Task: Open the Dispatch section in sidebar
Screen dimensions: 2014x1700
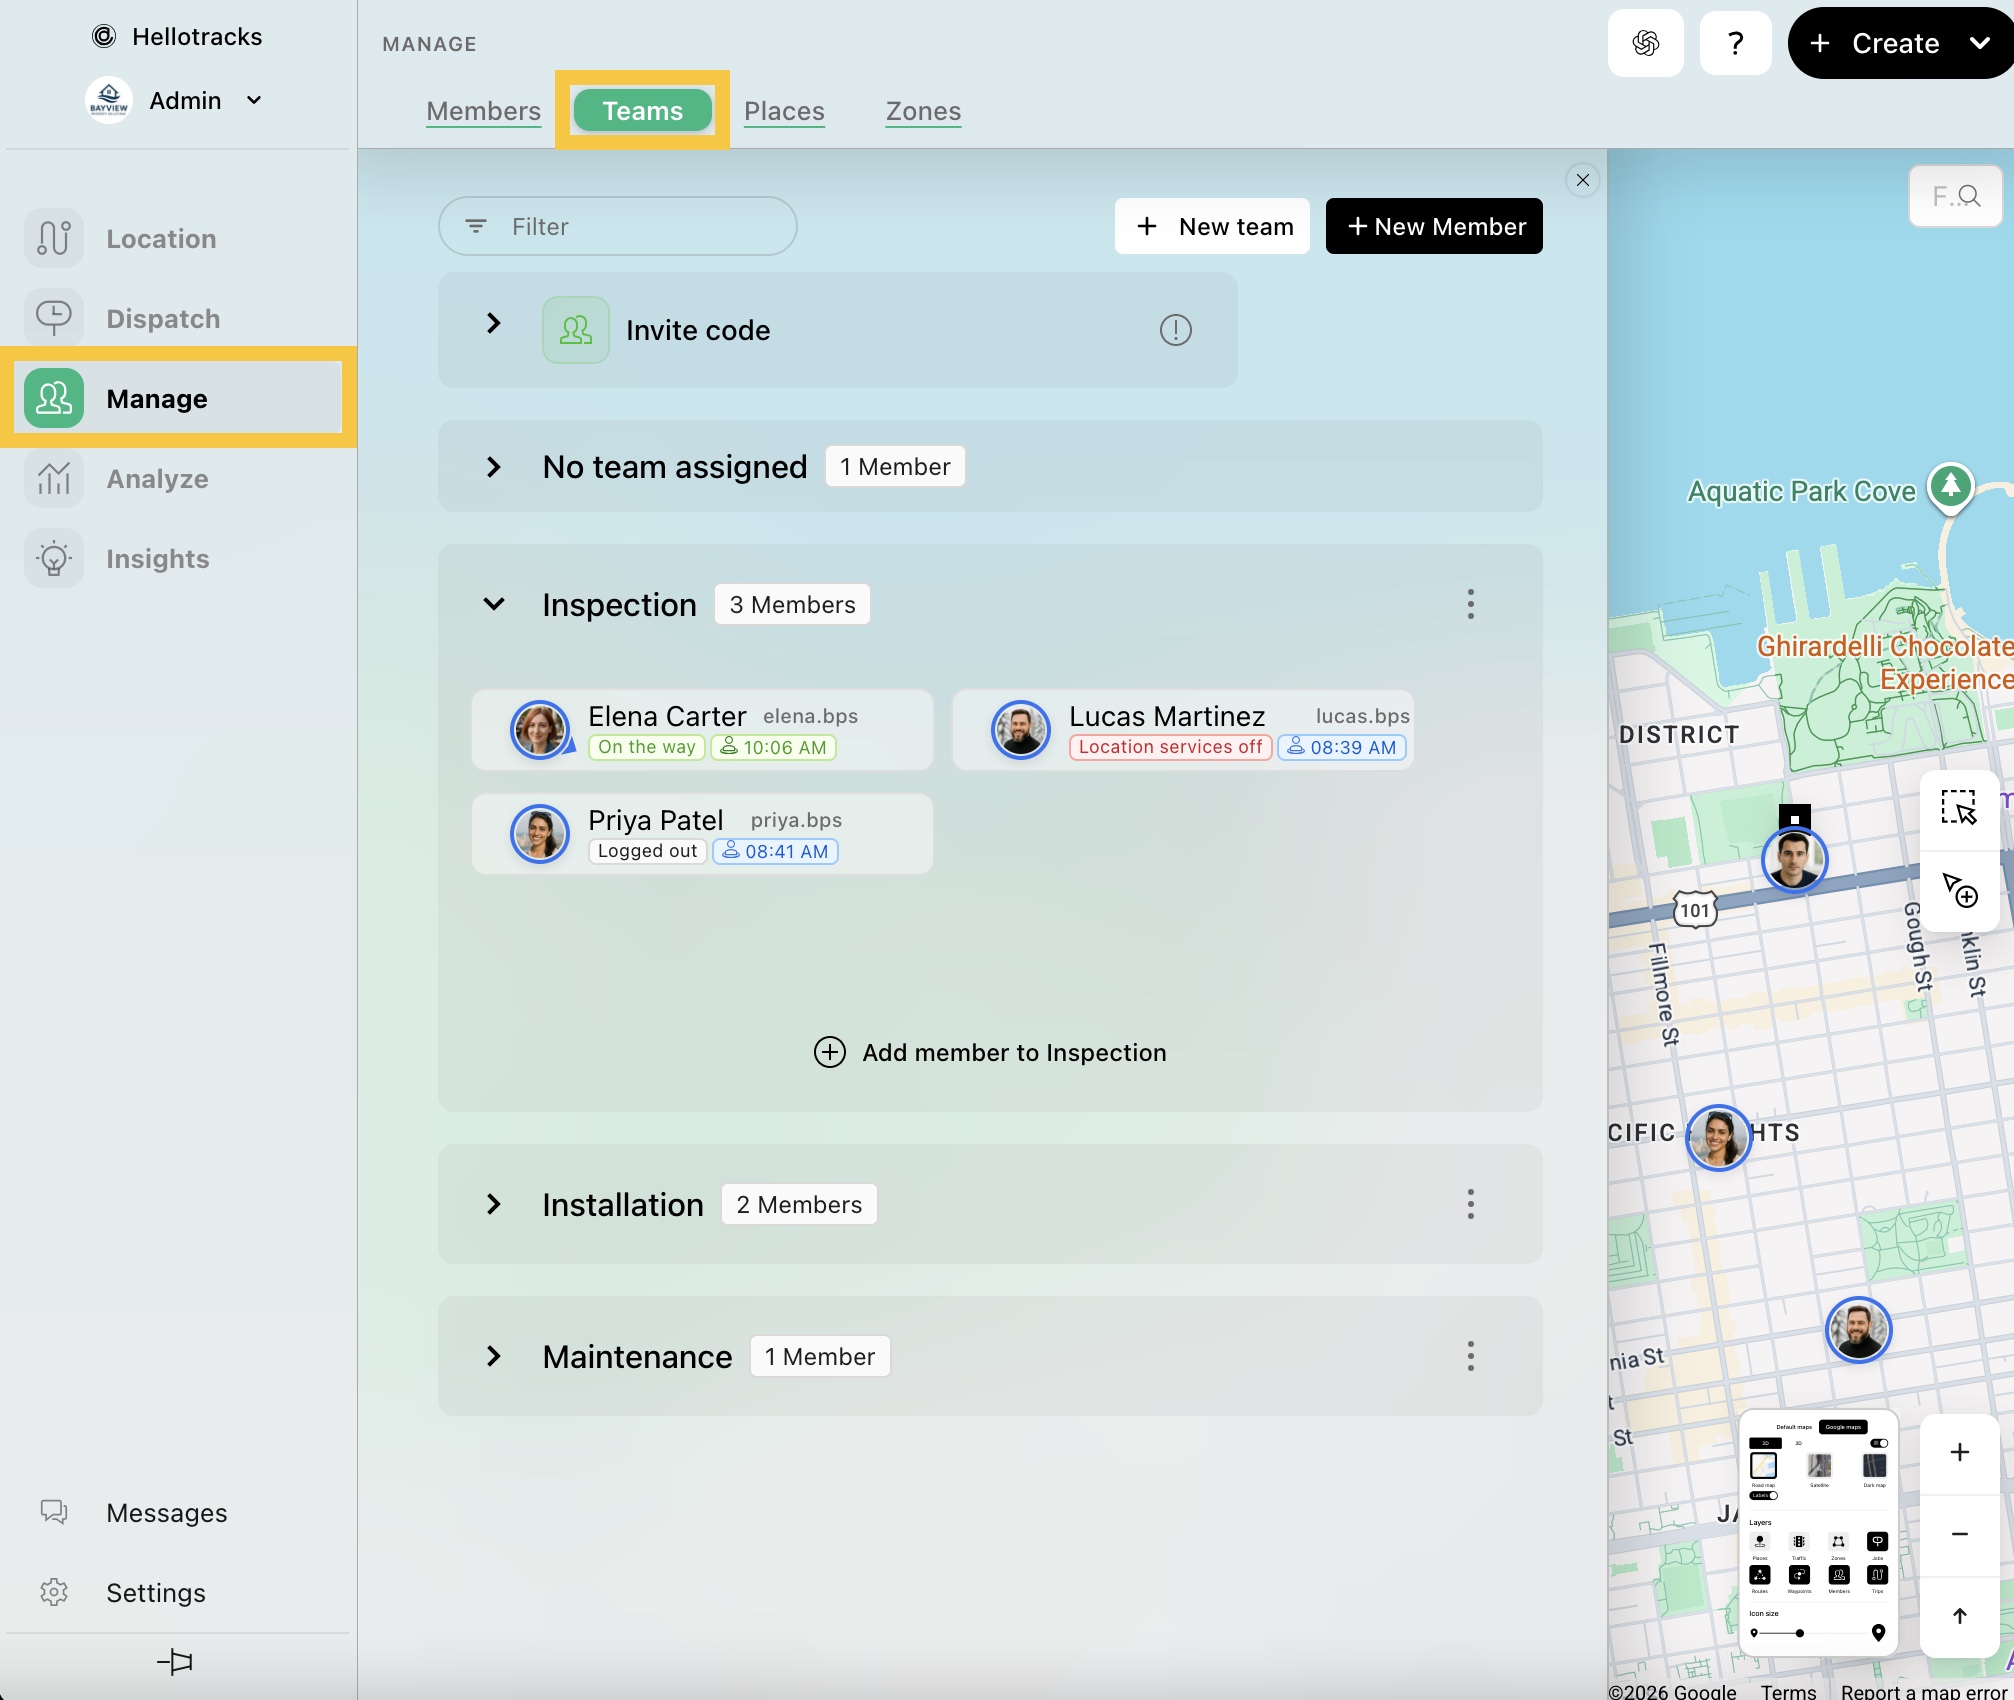Action: [162, 319]
